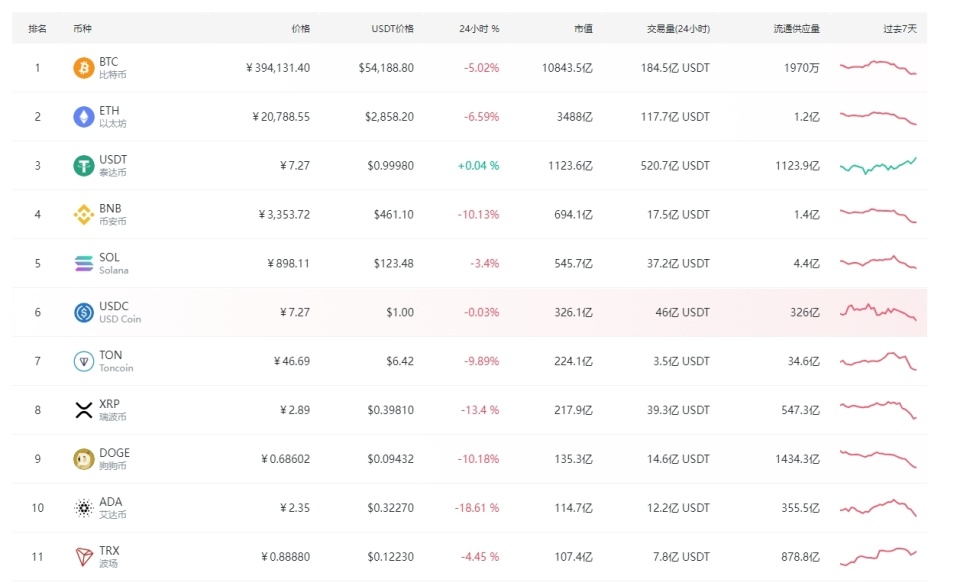Sort by USDT价格 column header
The image size is (960, 586).
pyautogui.click(x=392, y=29)
